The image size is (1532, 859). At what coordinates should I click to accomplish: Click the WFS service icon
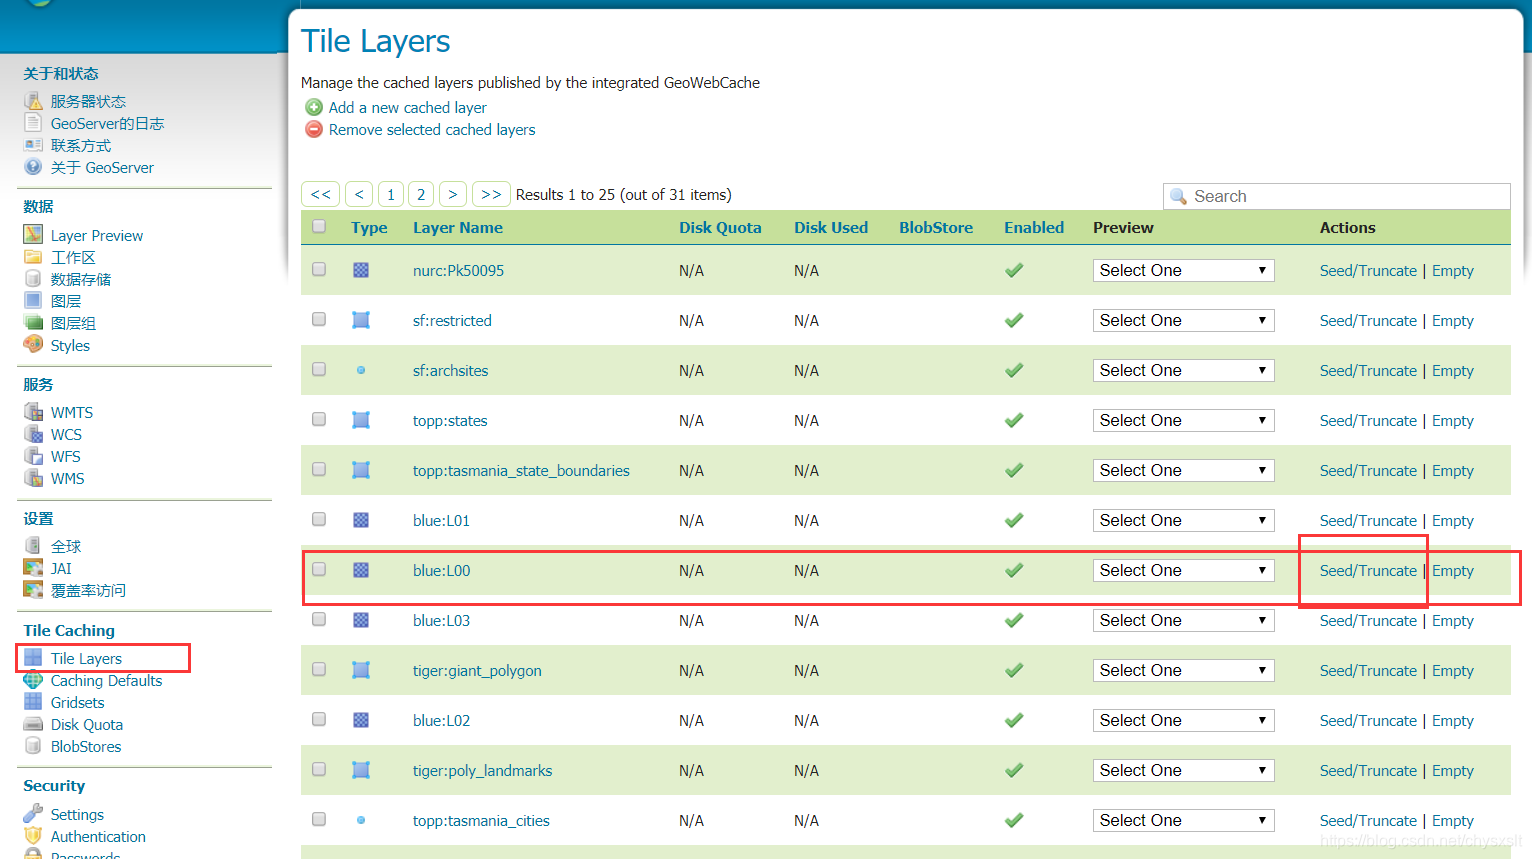point(33,455)
